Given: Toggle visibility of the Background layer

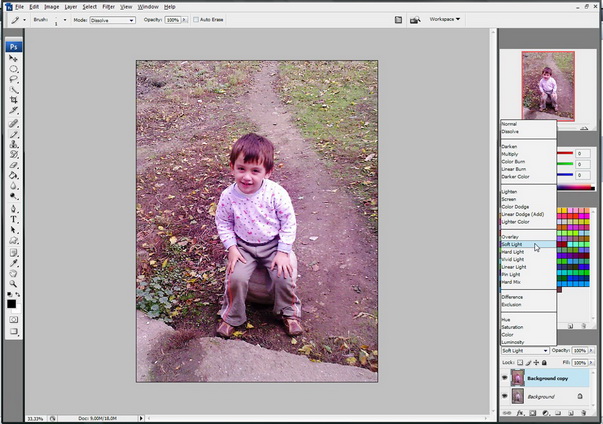Looking at the screenshot, I should point(505,396).
